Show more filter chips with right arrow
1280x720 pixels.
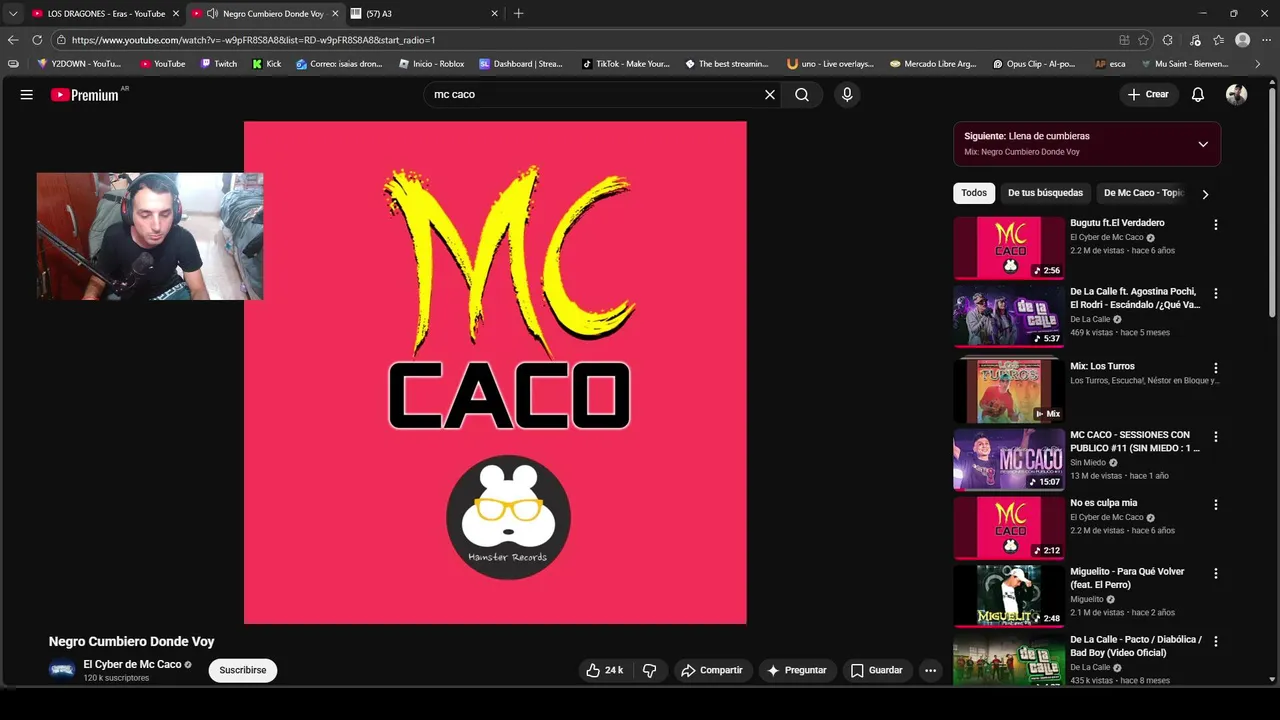point(1205,194)
